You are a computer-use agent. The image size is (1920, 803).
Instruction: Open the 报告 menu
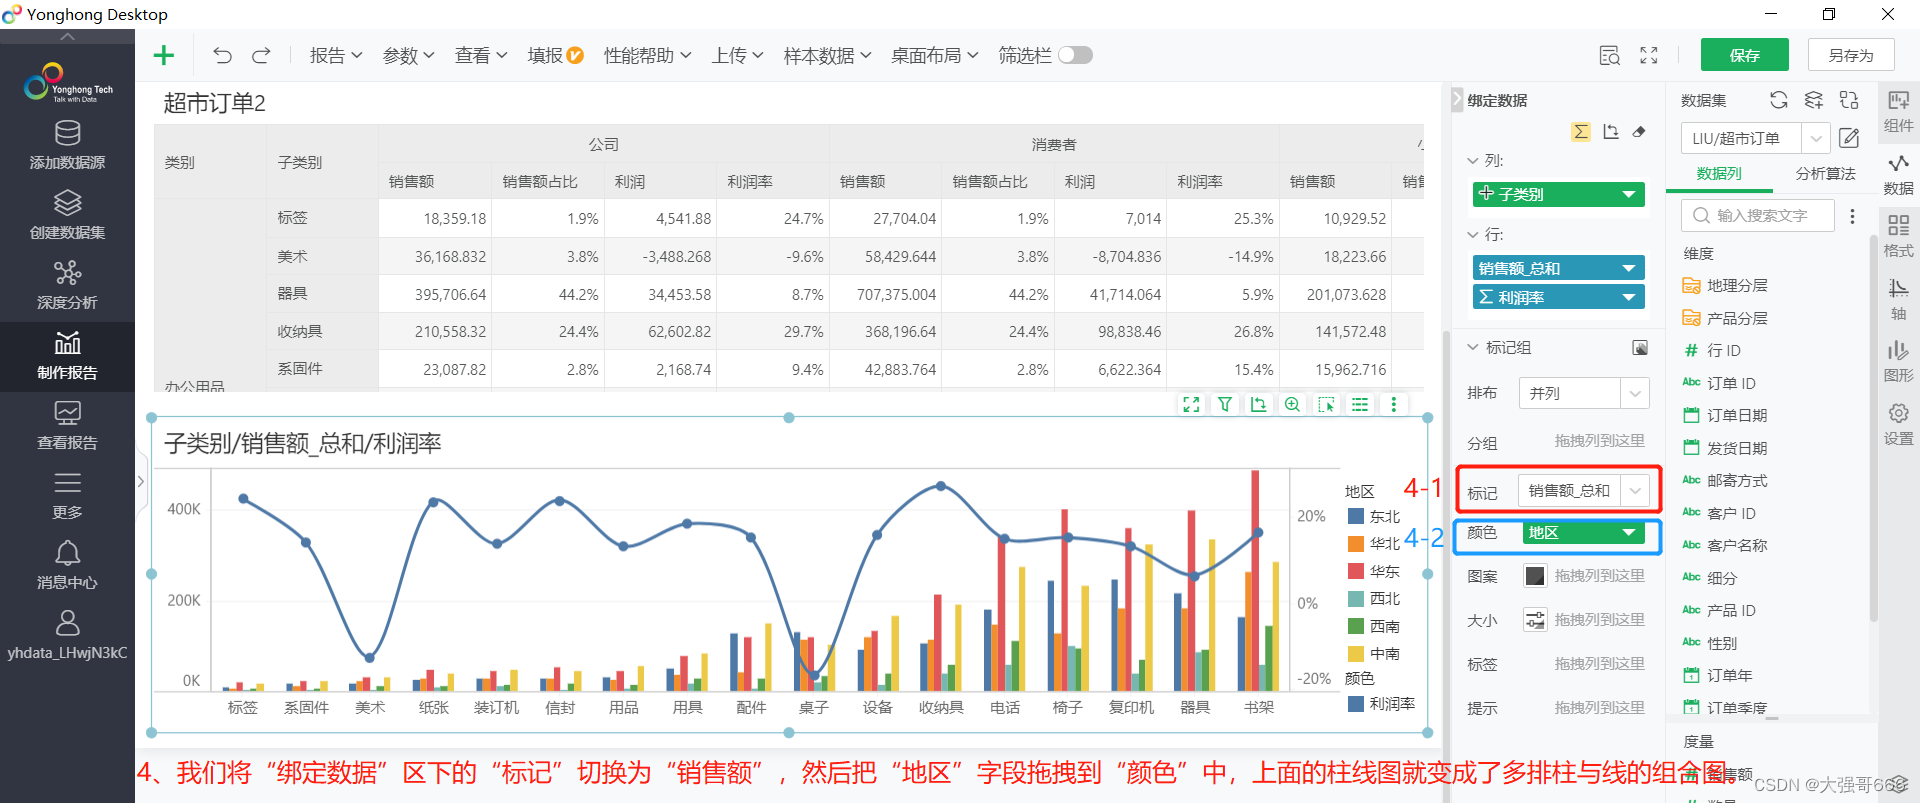(x=336, y=56)
